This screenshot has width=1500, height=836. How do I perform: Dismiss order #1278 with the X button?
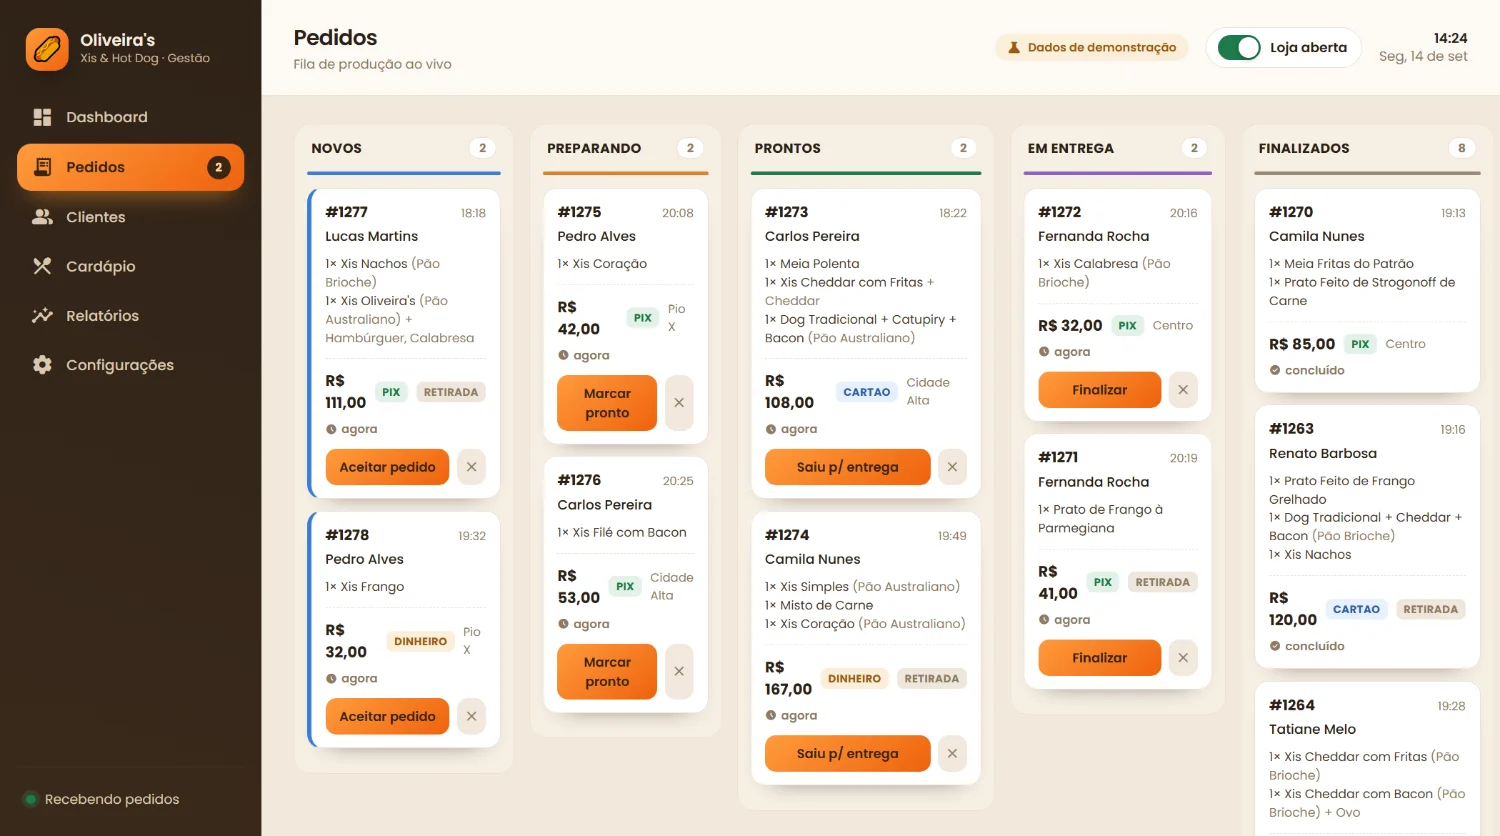[x=471, y=716]
